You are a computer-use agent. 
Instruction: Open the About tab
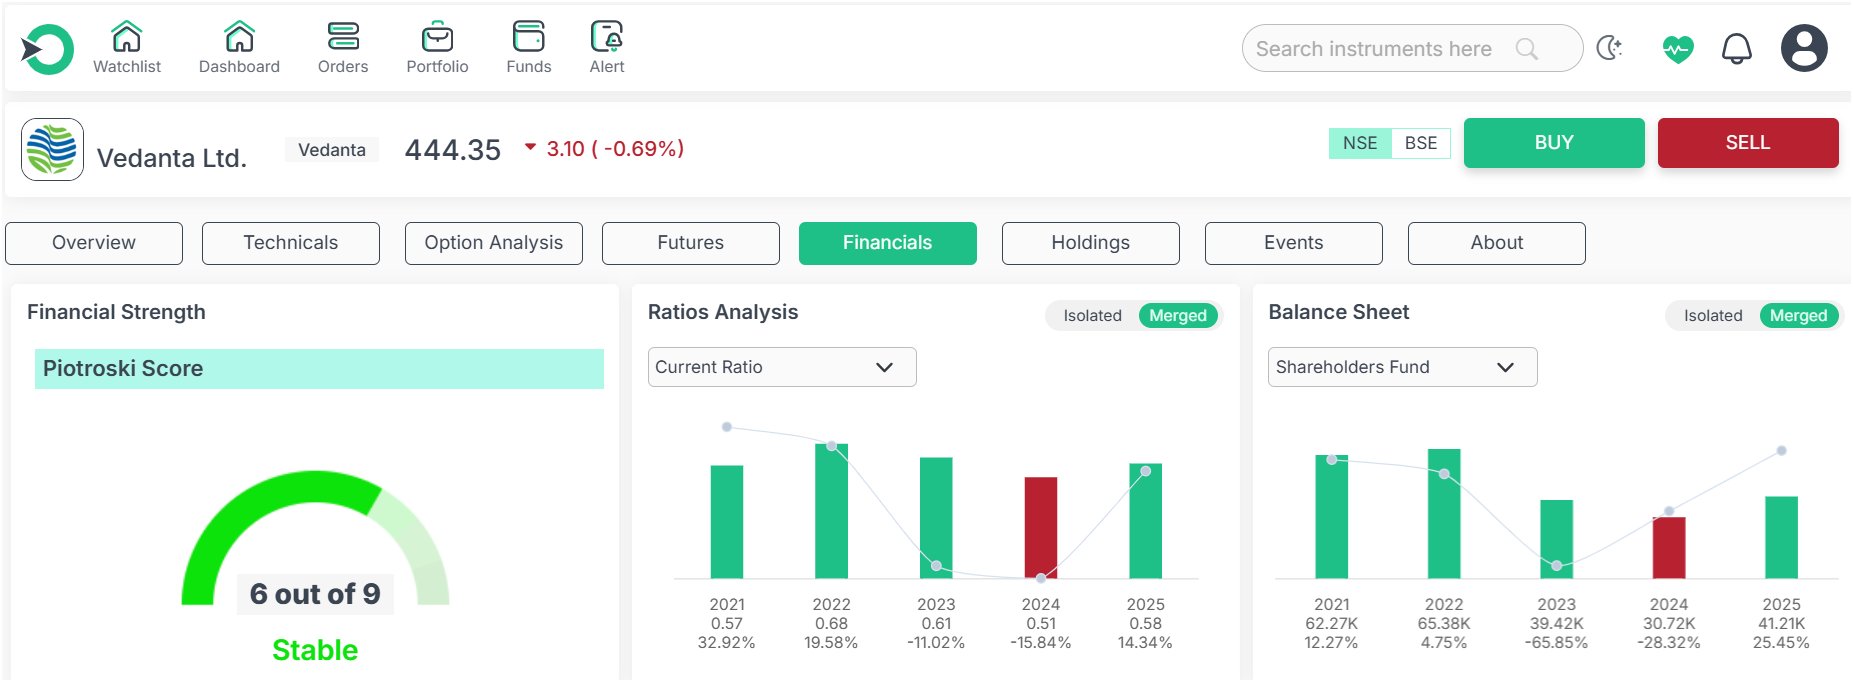point(1497,243)
